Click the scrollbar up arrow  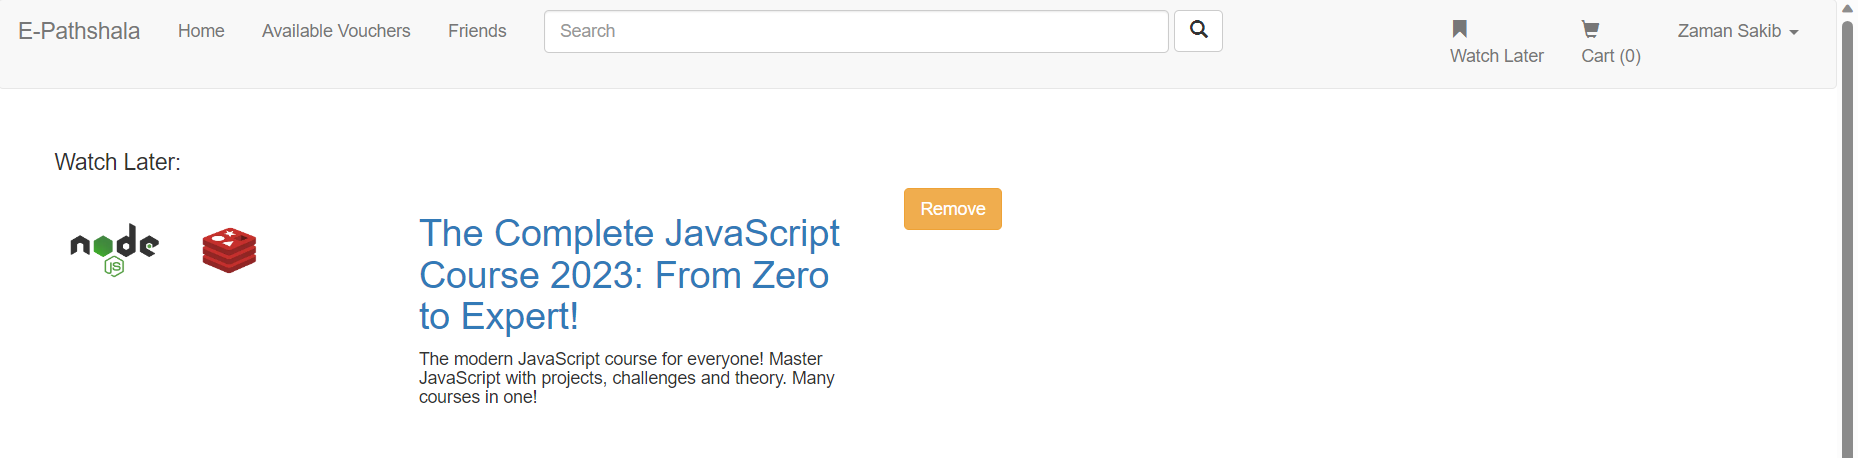1847,8
